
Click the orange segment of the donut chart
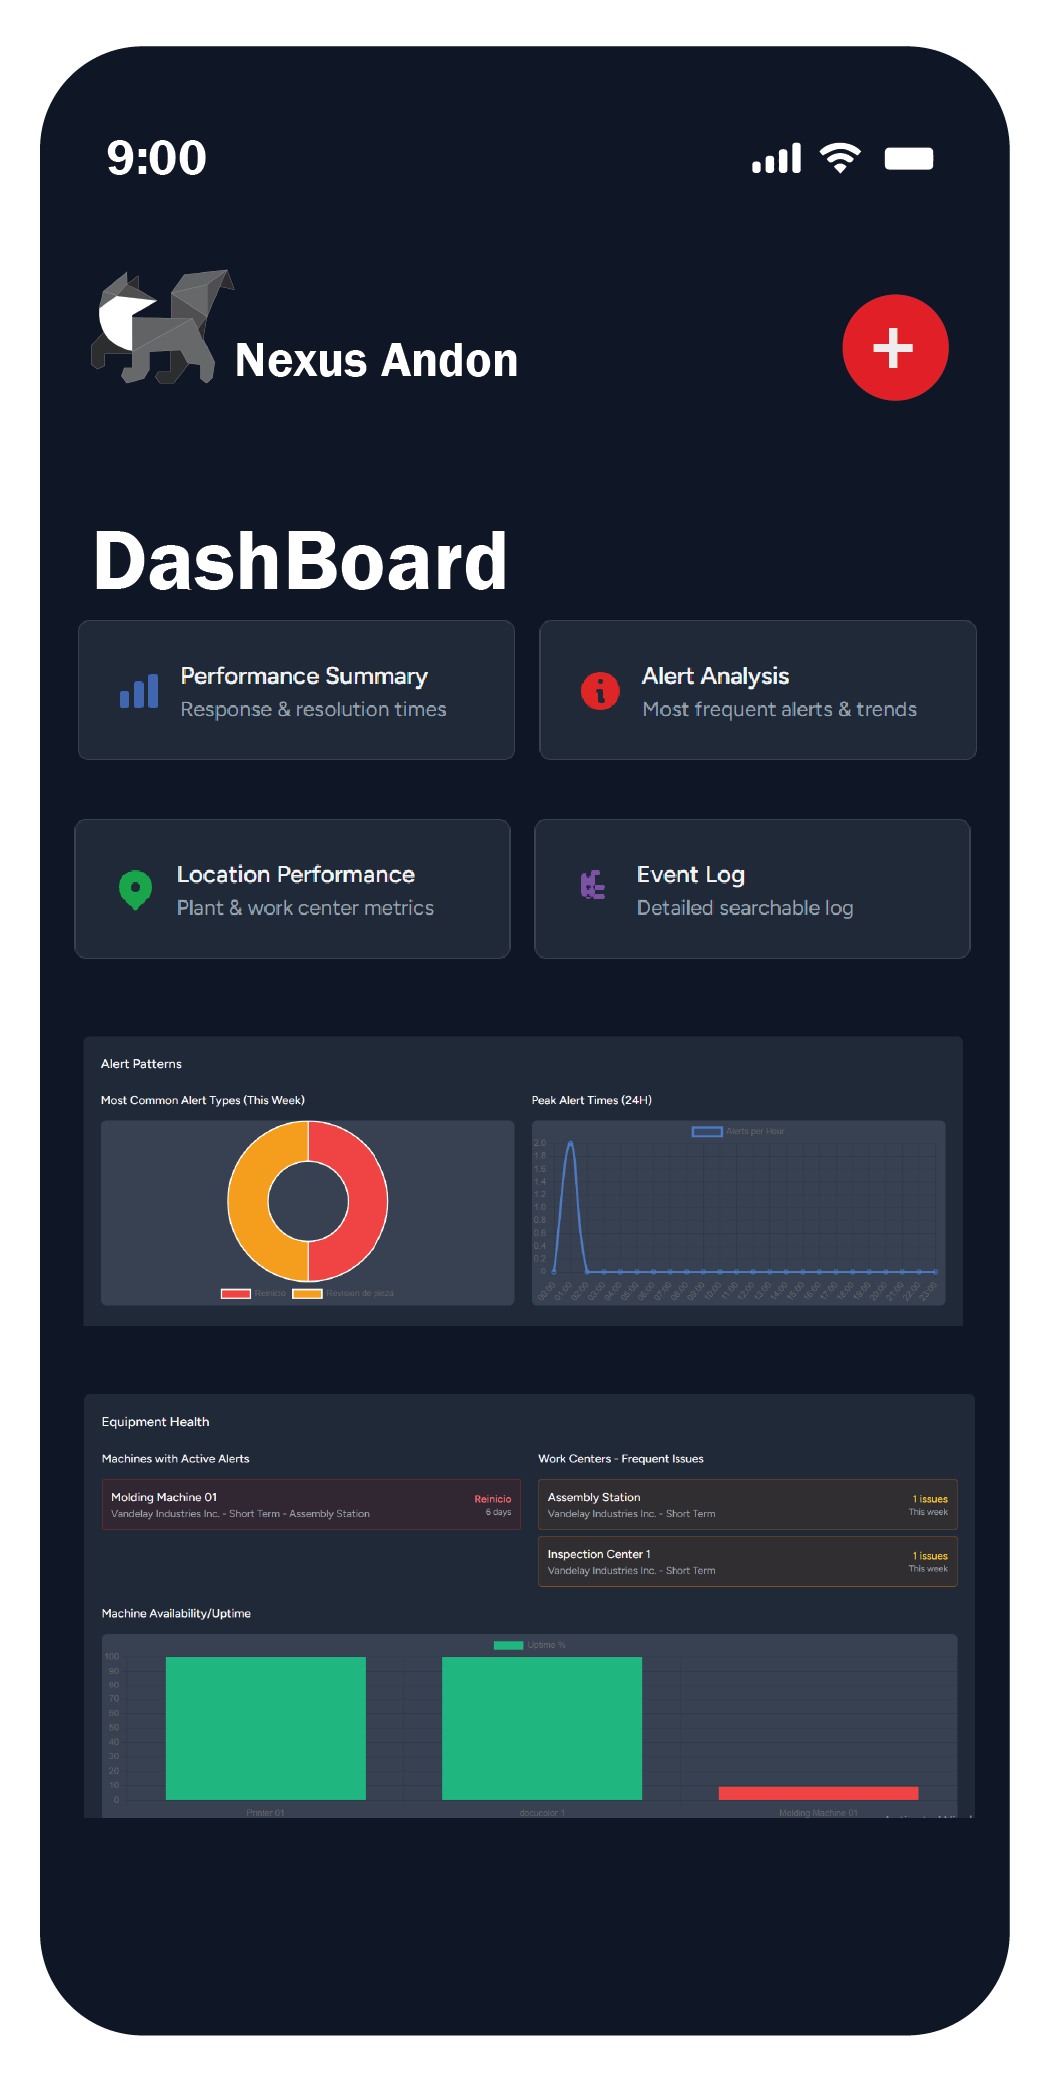click(248, 1200)
